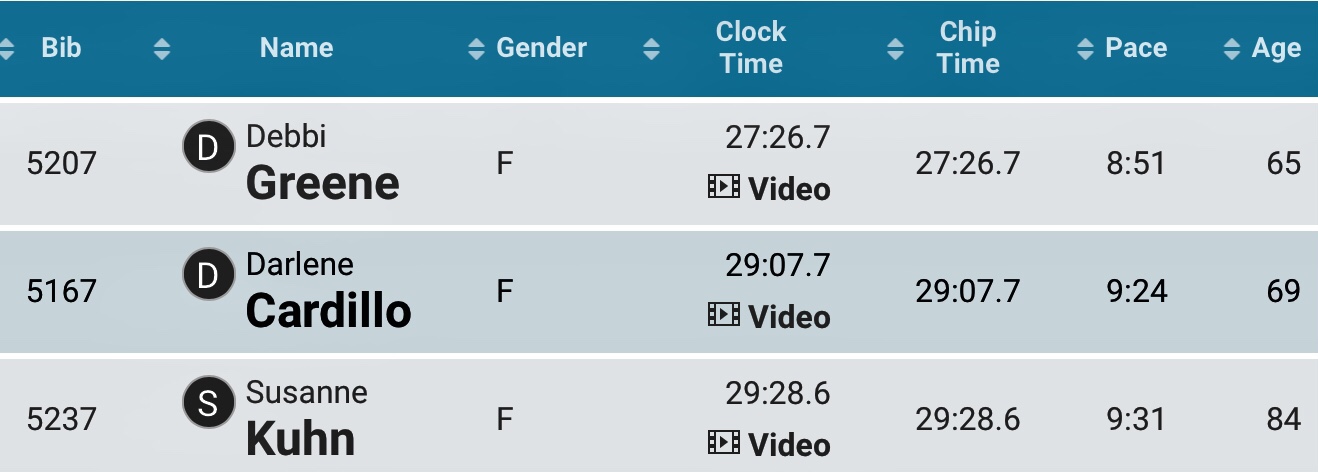Screen dimensions: 1318x472
Task: Click Susanne Kuhn's avatar icon
Action: pyautogui.click(x=208, y=404)
